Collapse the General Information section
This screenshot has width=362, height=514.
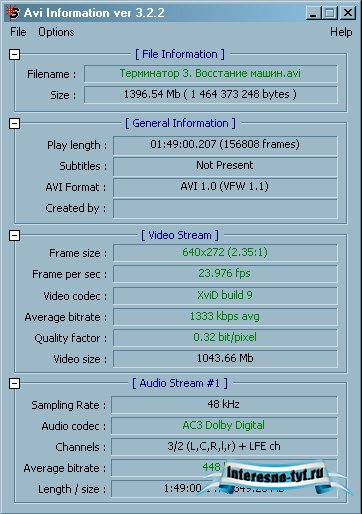click(14, 123)
